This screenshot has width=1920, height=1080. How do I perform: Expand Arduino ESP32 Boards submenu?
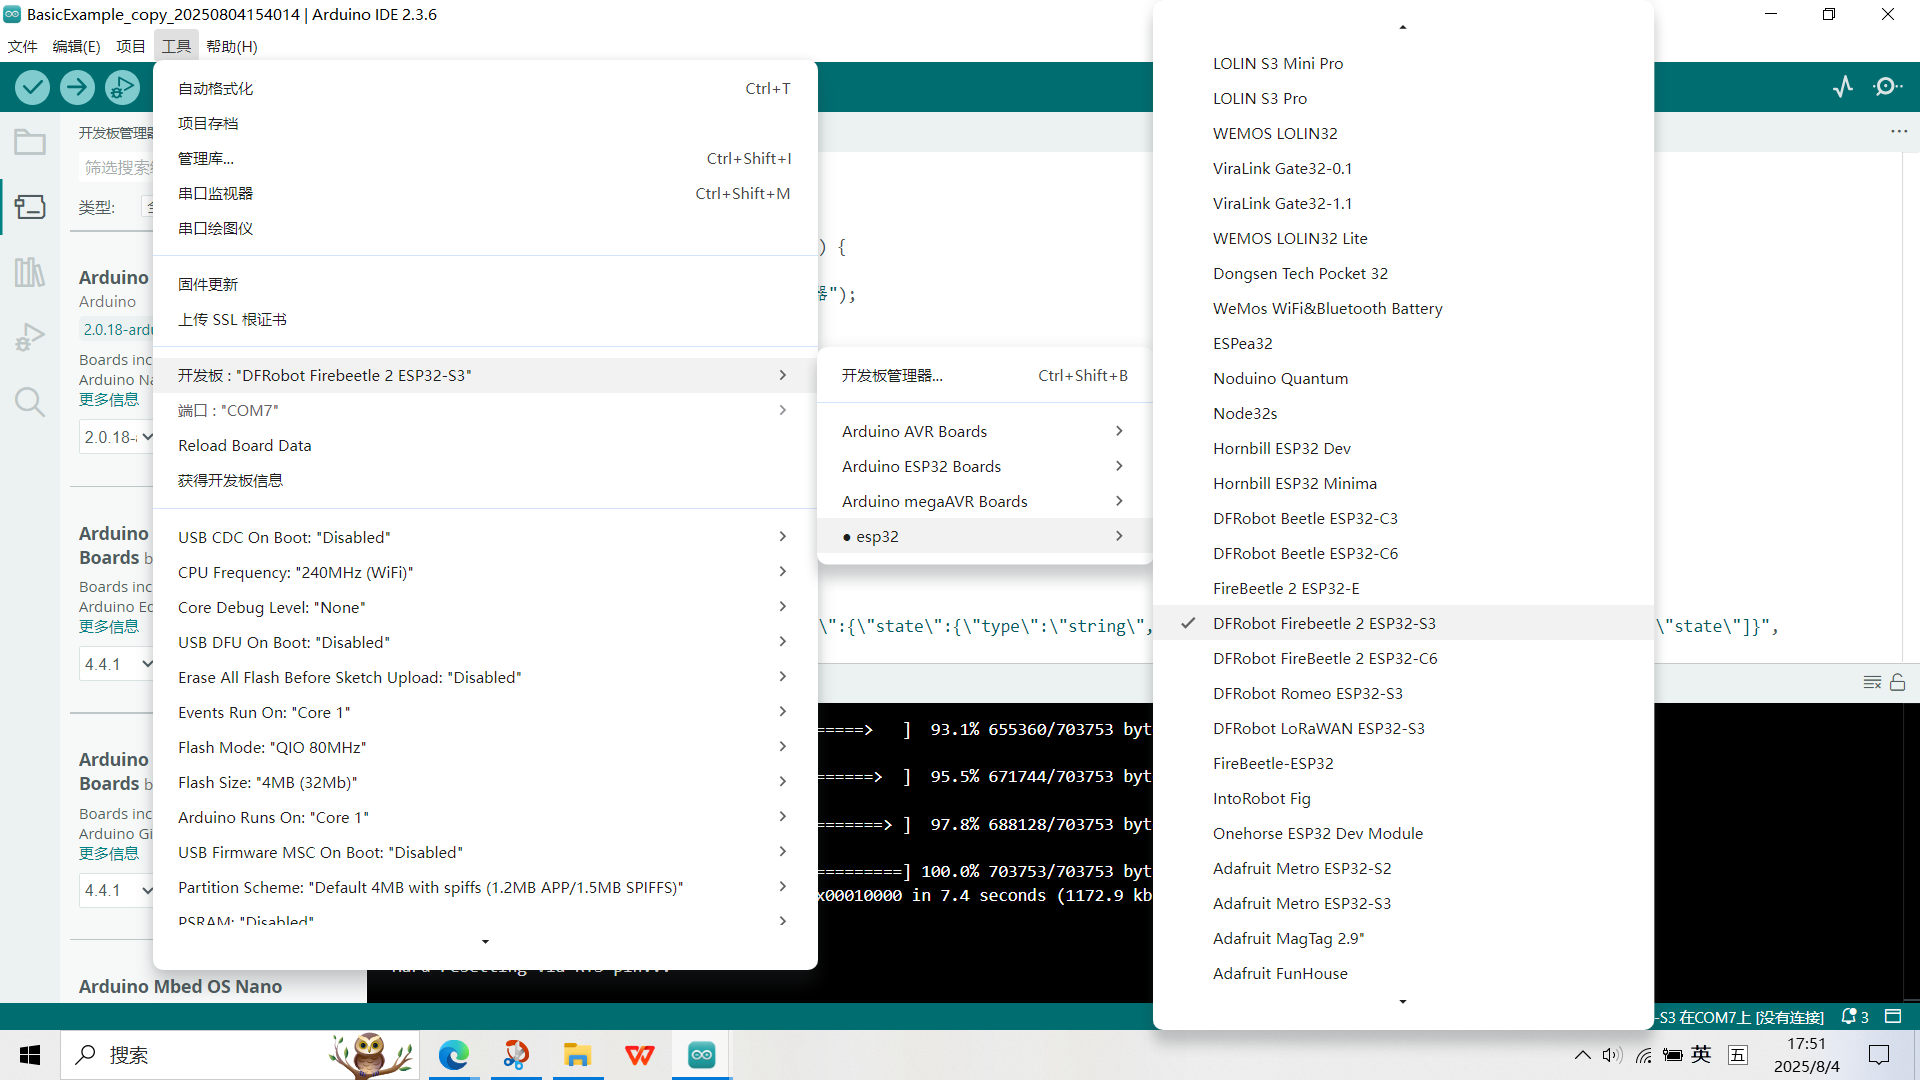[x=985, y=466]
